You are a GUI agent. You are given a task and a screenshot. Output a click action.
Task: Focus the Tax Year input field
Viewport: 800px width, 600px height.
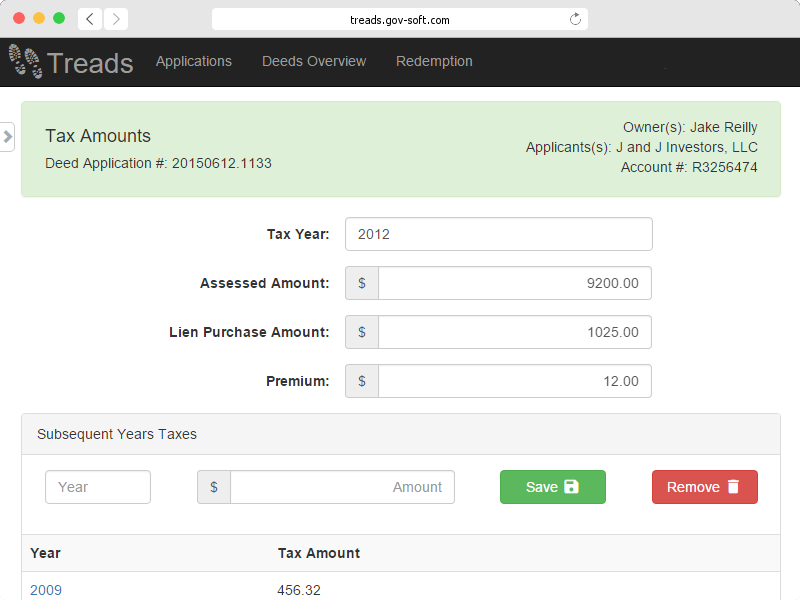pyautogui.click(x=498, y=234)
